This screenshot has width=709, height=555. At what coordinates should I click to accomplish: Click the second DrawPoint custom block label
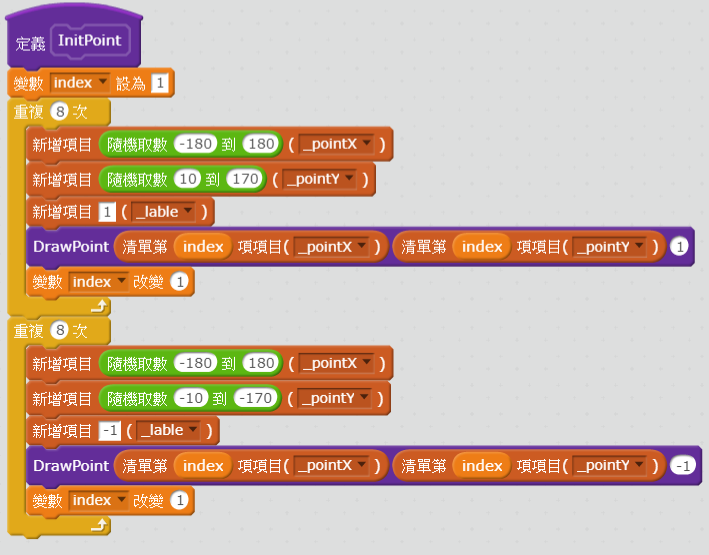pyautogui.click(x=71, y=465)
